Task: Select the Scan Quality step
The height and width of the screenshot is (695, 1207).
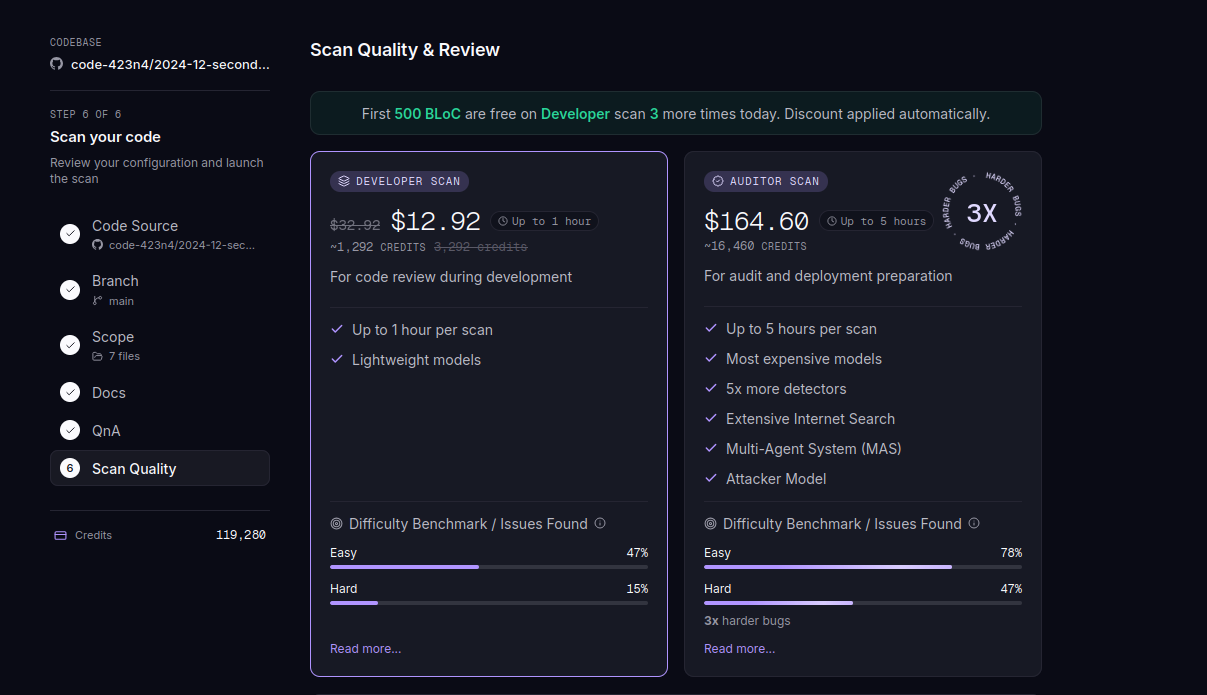Action: point(160,468)
